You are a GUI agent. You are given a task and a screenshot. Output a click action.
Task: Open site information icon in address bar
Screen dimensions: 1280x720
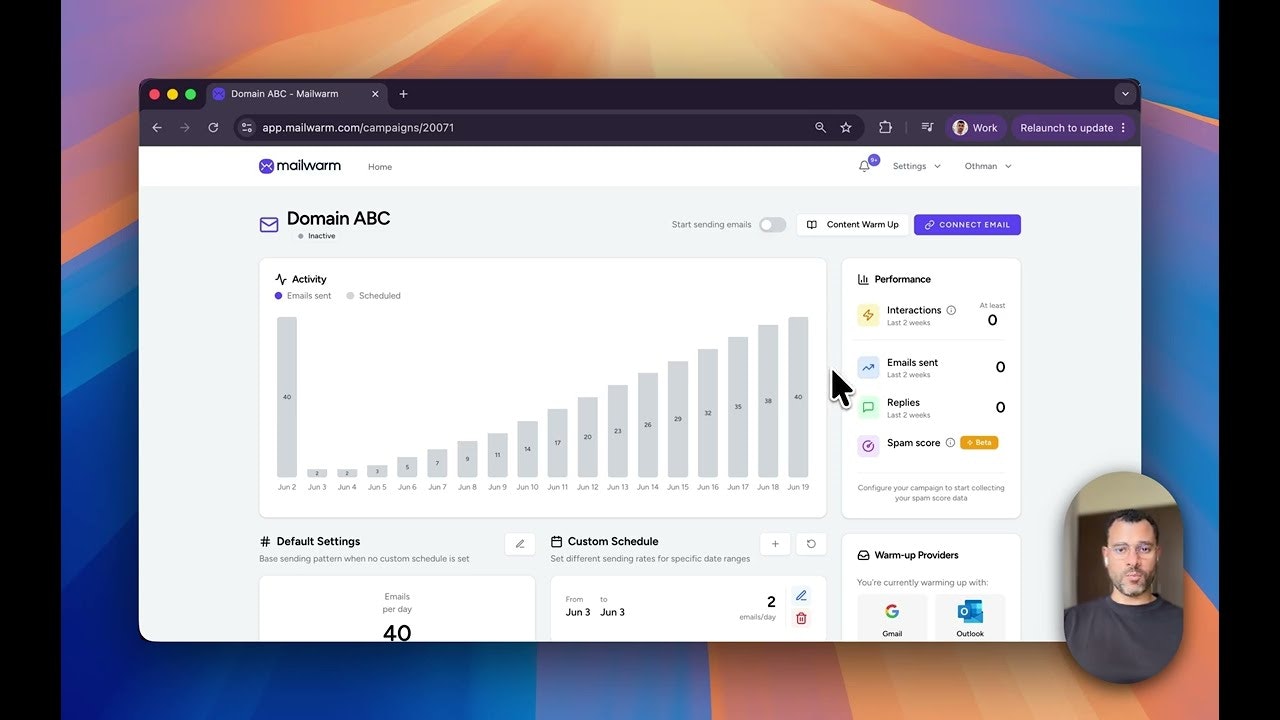pyautogui.click(x=247, y=127)
